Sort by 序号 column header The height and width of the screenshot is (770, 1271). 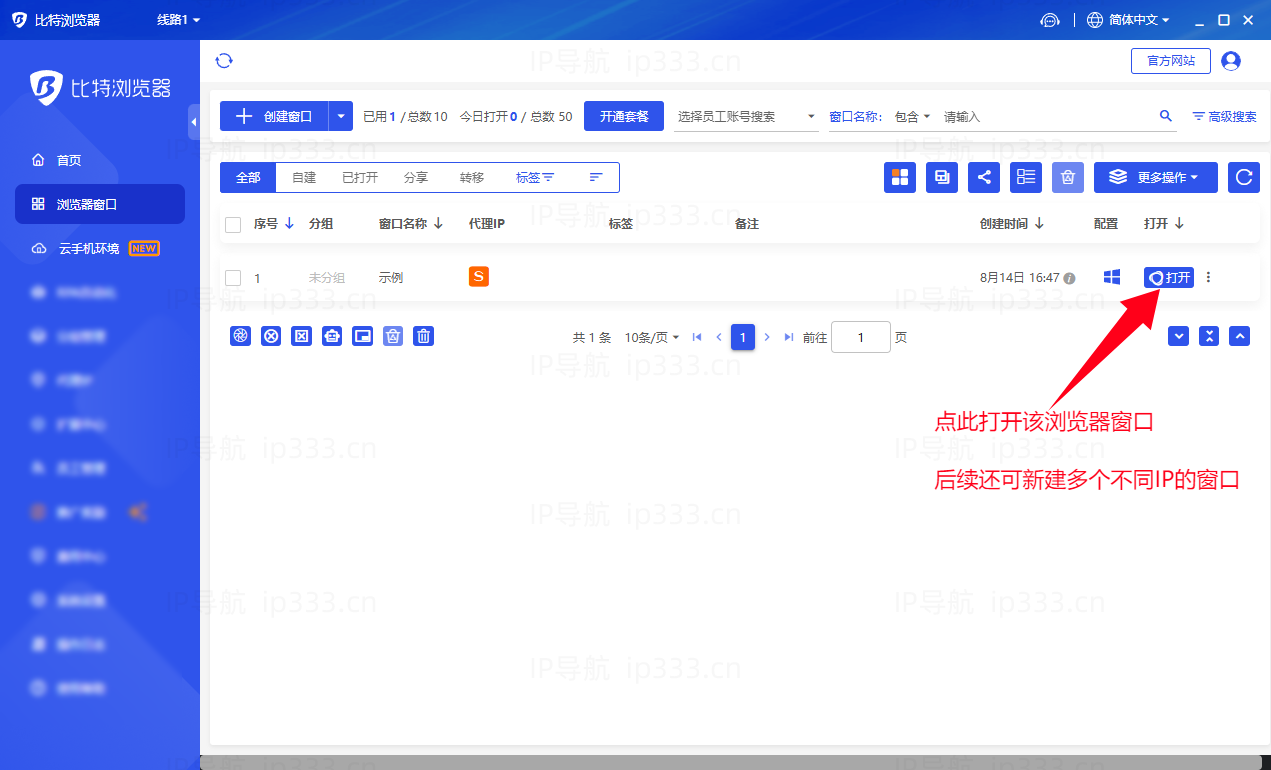274,224
